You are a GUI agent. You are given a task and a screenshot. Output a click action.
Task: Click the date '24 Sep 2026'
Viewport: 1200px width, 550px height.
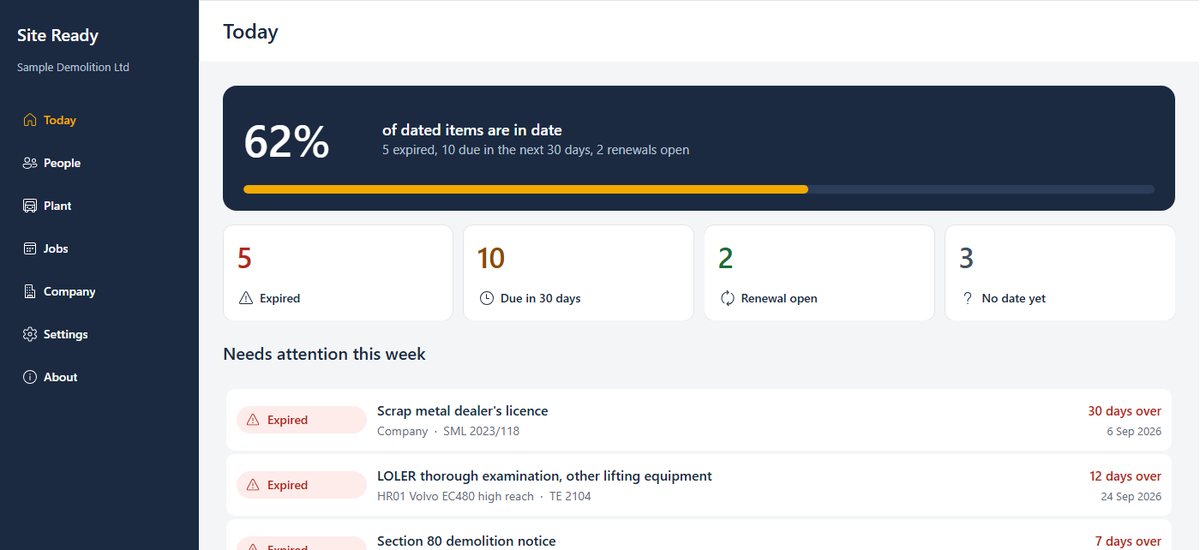[x=1131, y=496]
